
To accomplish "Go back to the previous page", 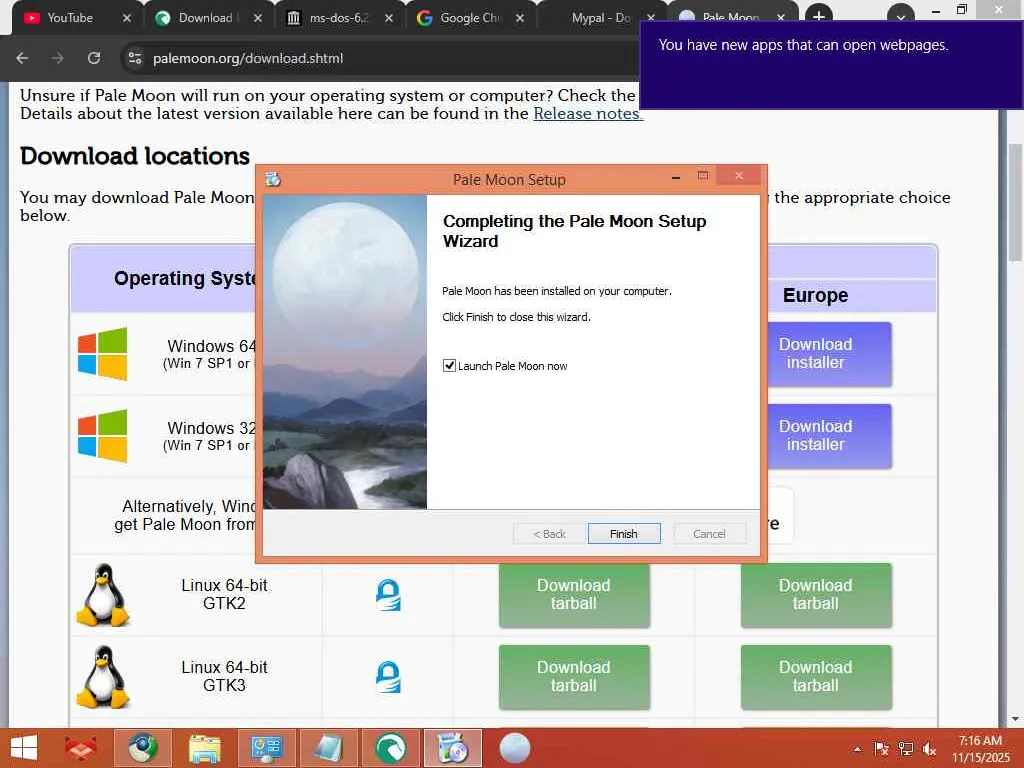I will click(22, 58).
